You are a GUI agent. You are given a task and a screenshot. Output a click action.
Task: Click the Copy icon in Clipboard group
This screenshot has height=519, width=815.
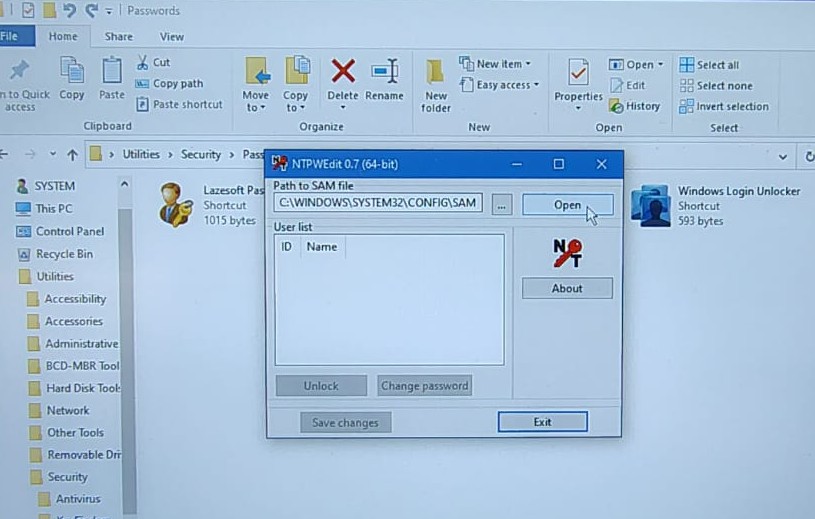72,72
